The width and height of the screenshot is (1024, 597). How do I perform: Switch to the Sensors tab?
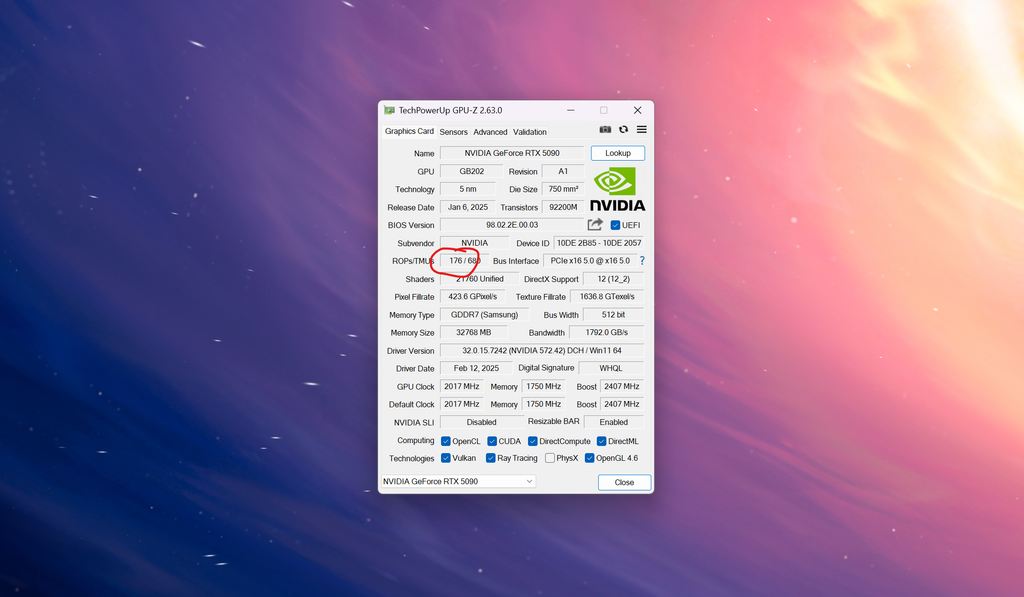(453, 131)
